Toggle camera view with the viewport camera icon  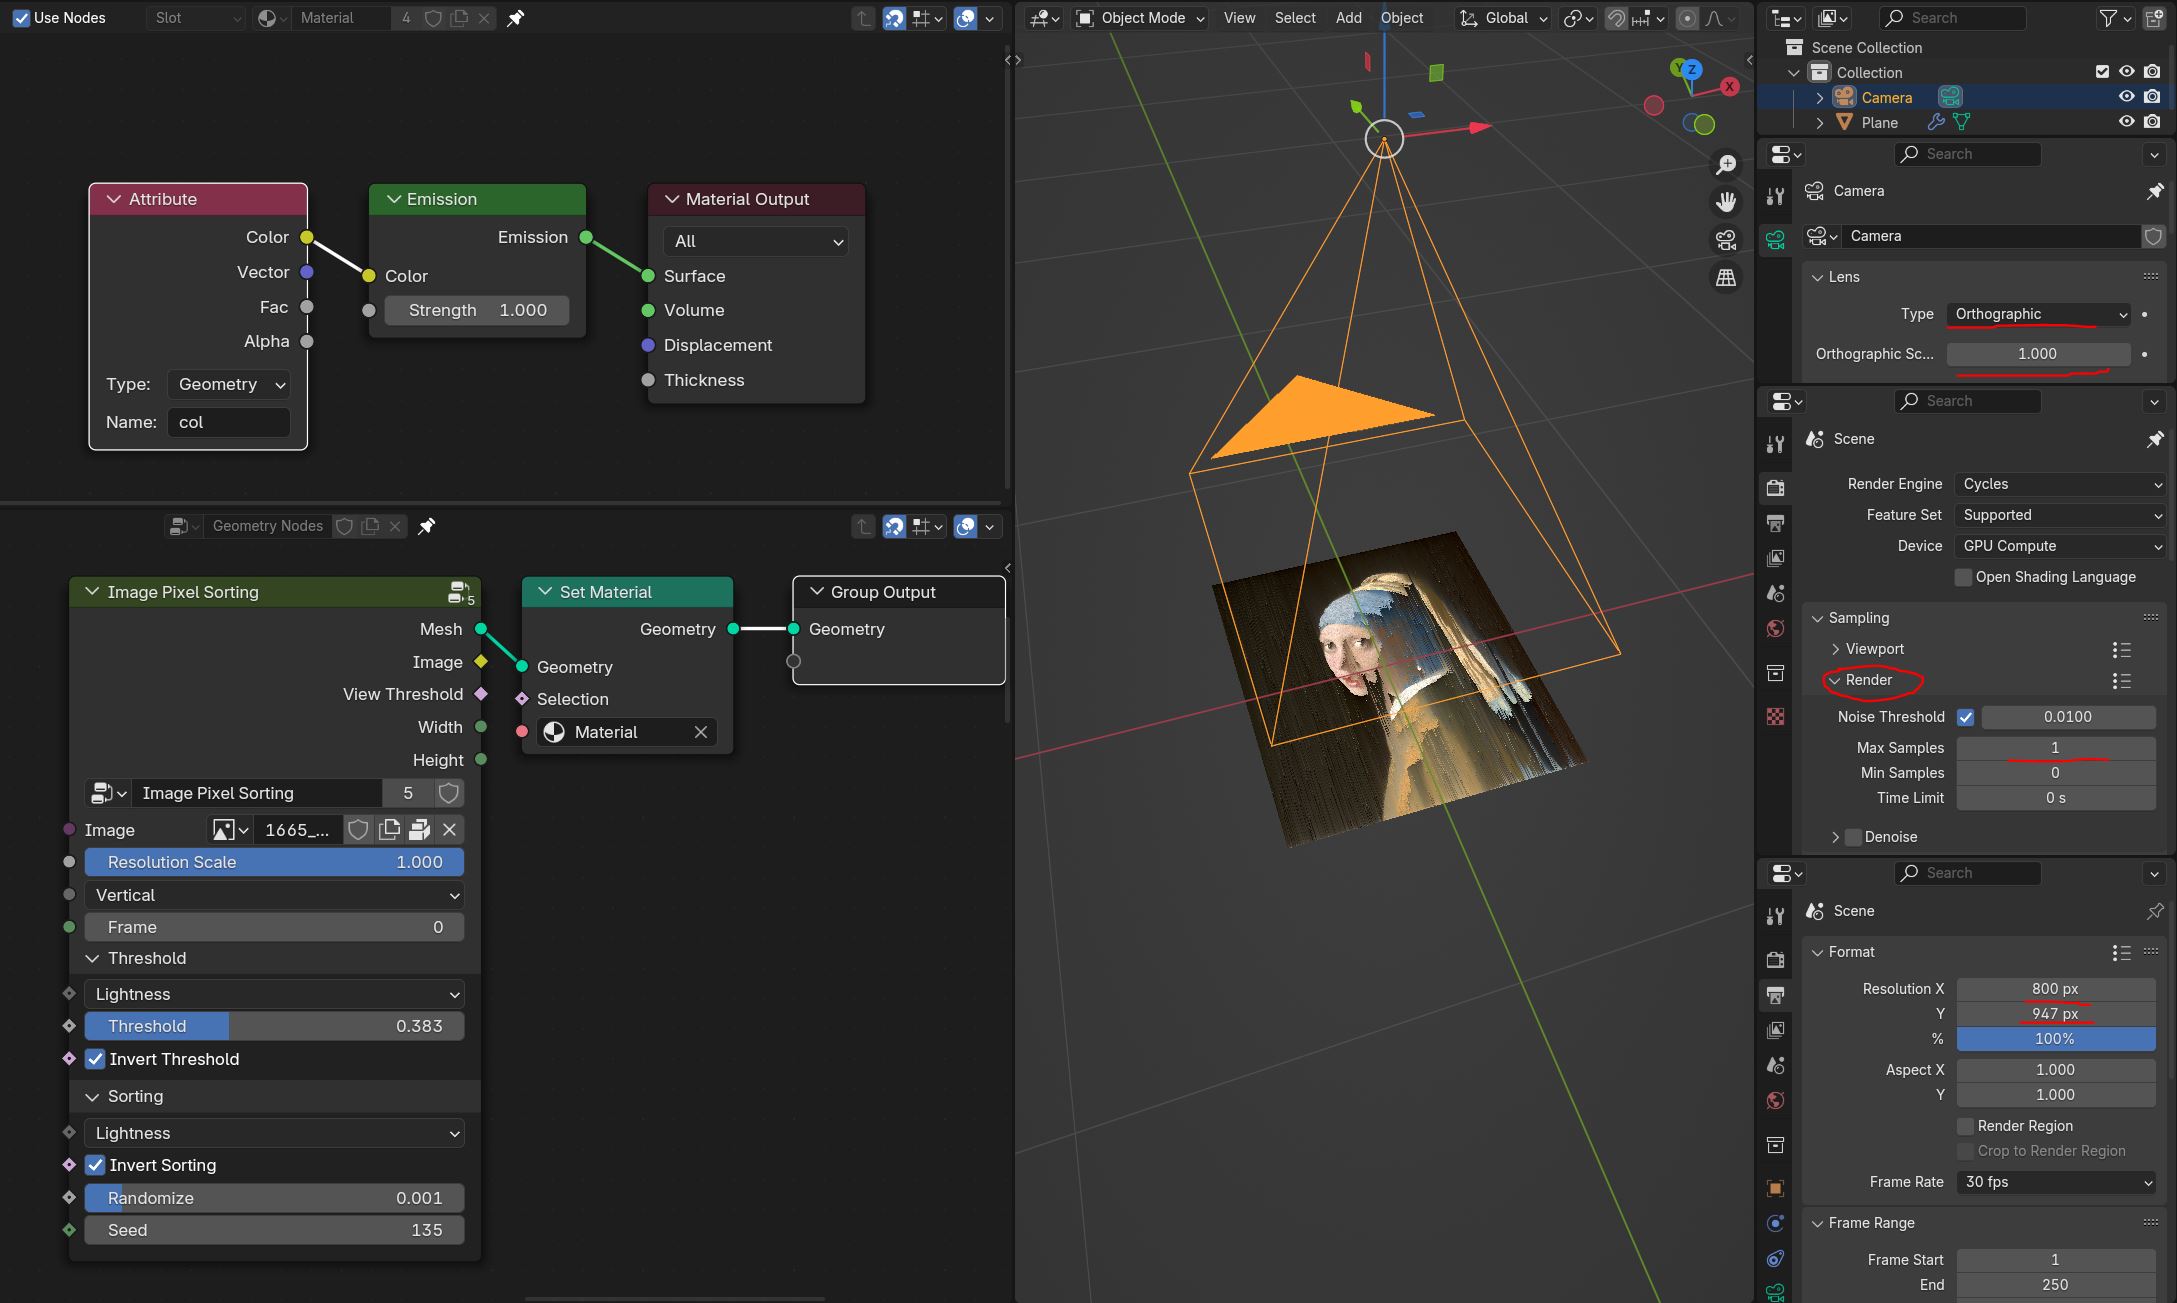(x=1726, y=240)
